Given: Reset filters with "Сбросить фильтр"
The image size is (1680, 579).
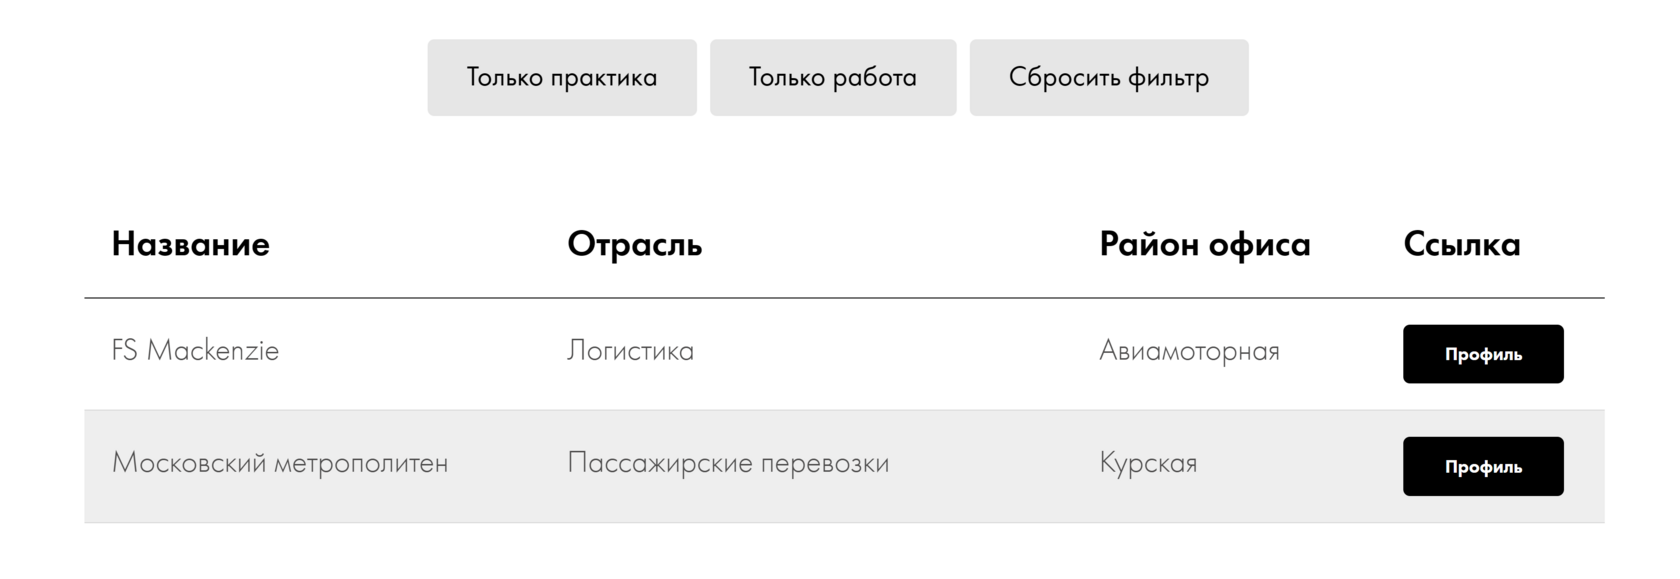Looking at the screenshot, I should pos(1109,78).
